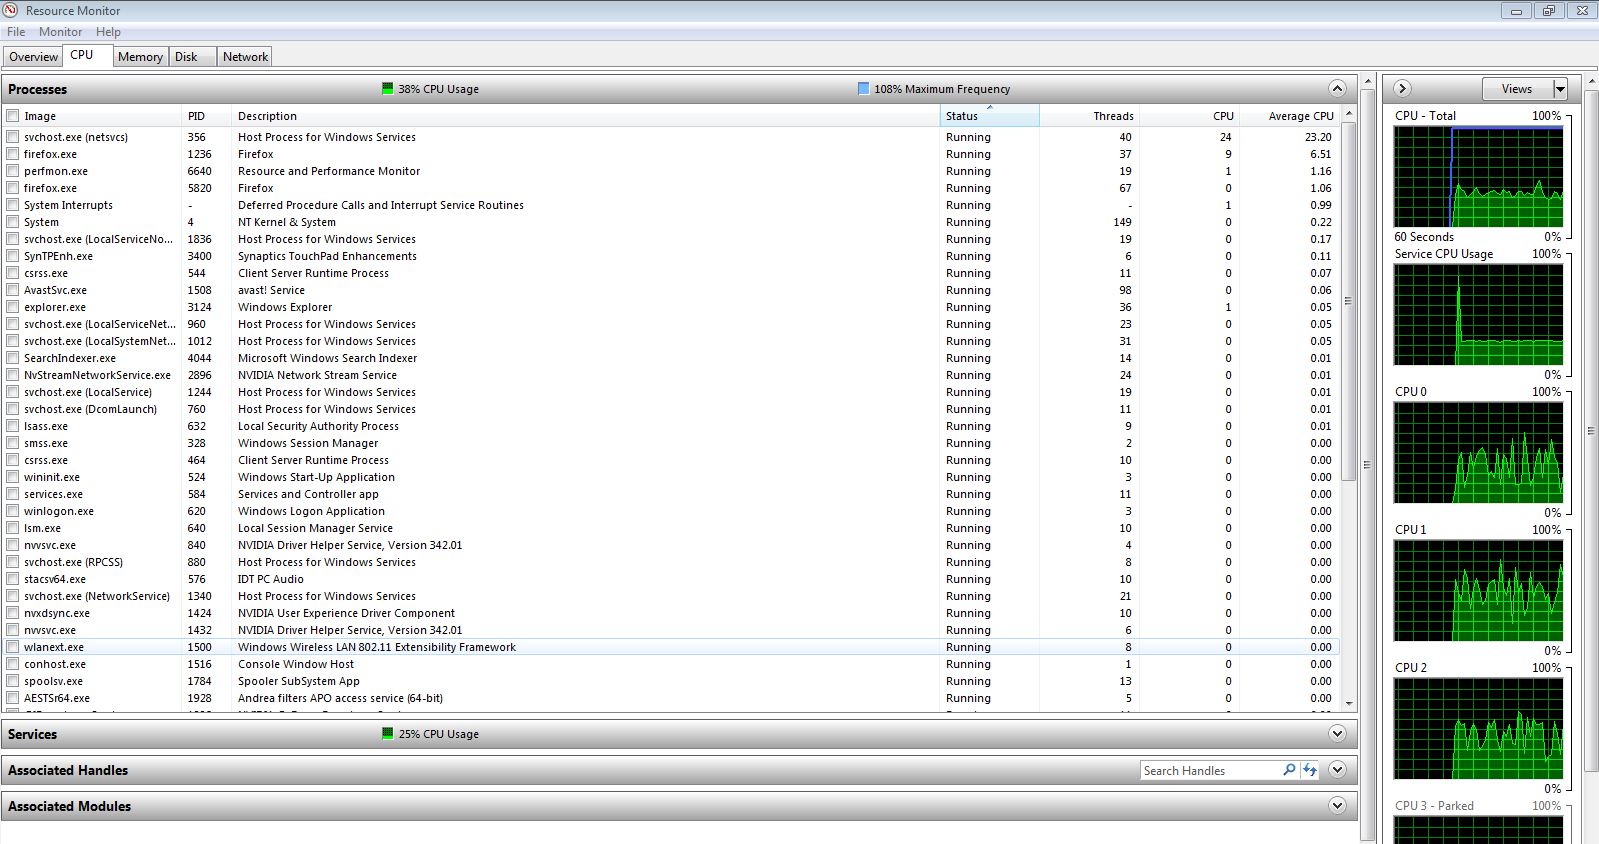The height and width of the screenshot is (844, 1599).
Task: Sort by the Average CPU column header
Action: [x=1289, y=116]
